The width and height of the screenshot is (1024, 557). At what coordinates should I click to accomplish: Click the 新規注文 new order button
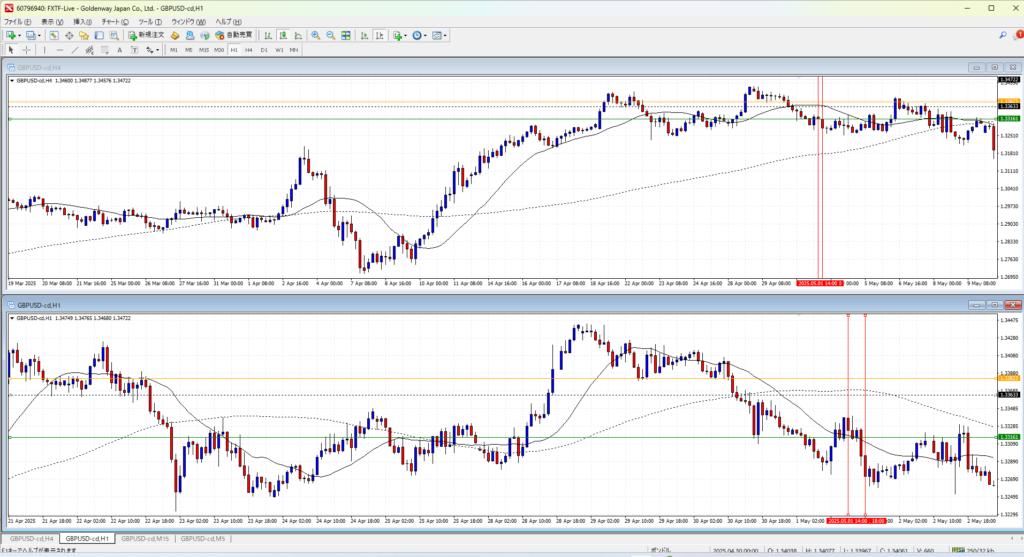[x=147, y=35]
